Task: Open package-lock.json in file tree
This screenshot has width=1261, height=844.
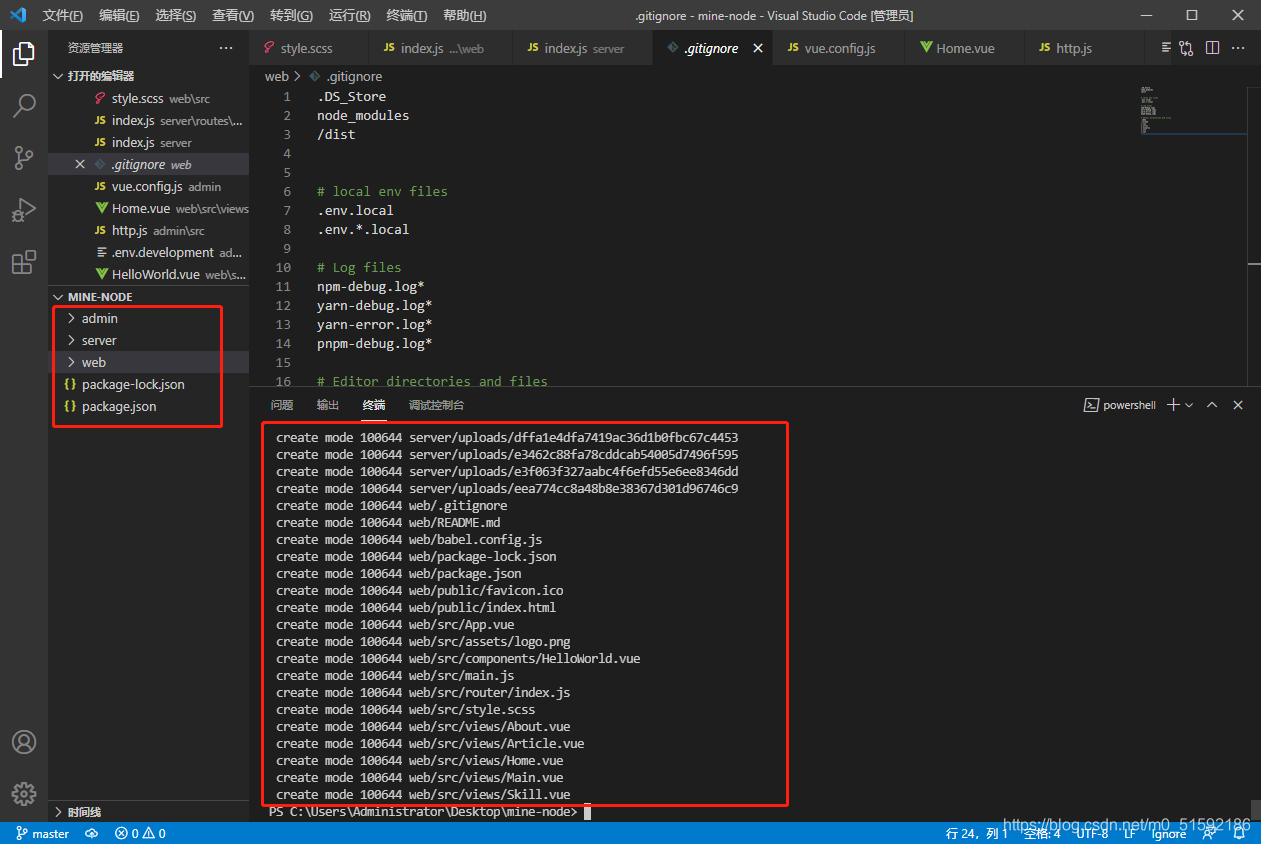Action: pos(149,384)
